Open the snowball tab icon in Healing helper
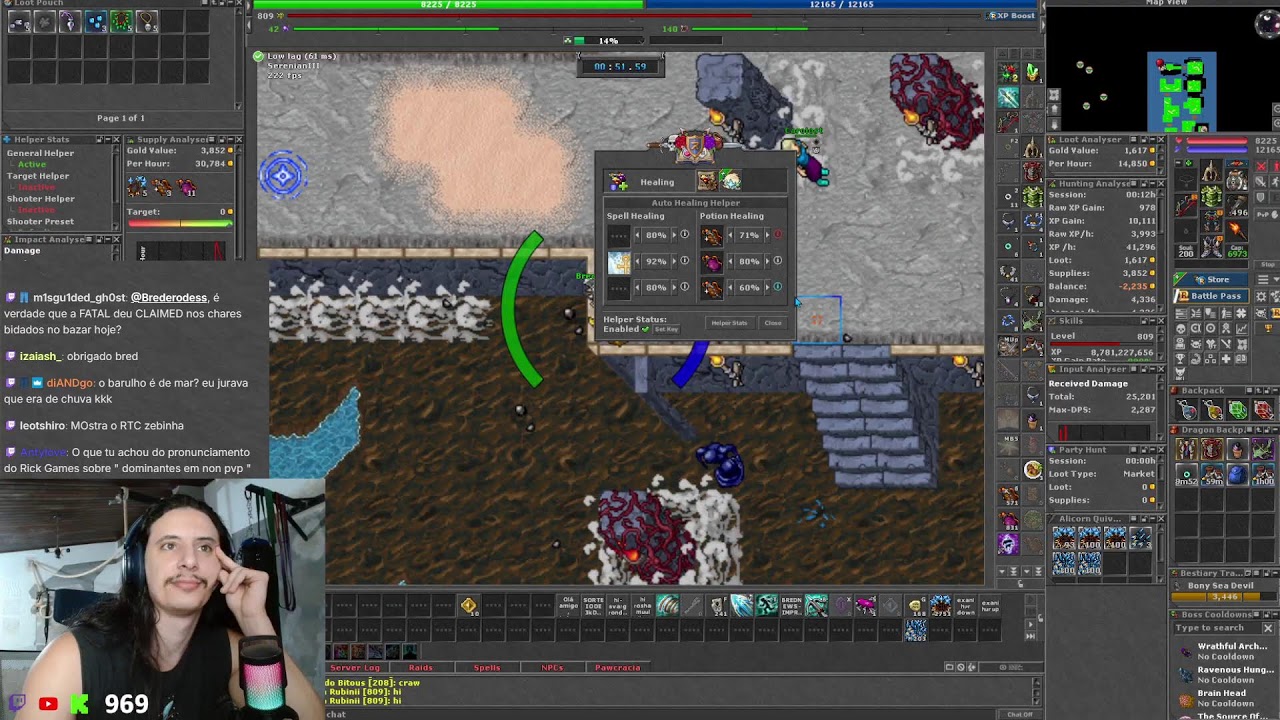This screenshot has height=720, width=1280. 731,181
